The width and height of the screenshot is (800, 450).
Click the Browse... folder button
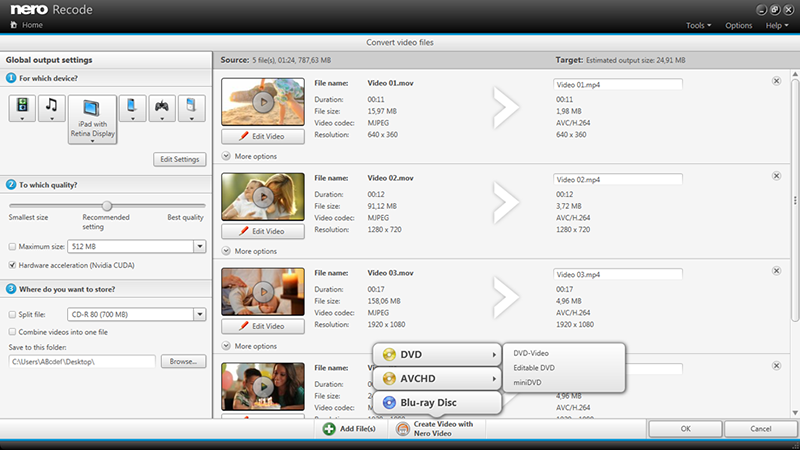click(x=184, y=361)
